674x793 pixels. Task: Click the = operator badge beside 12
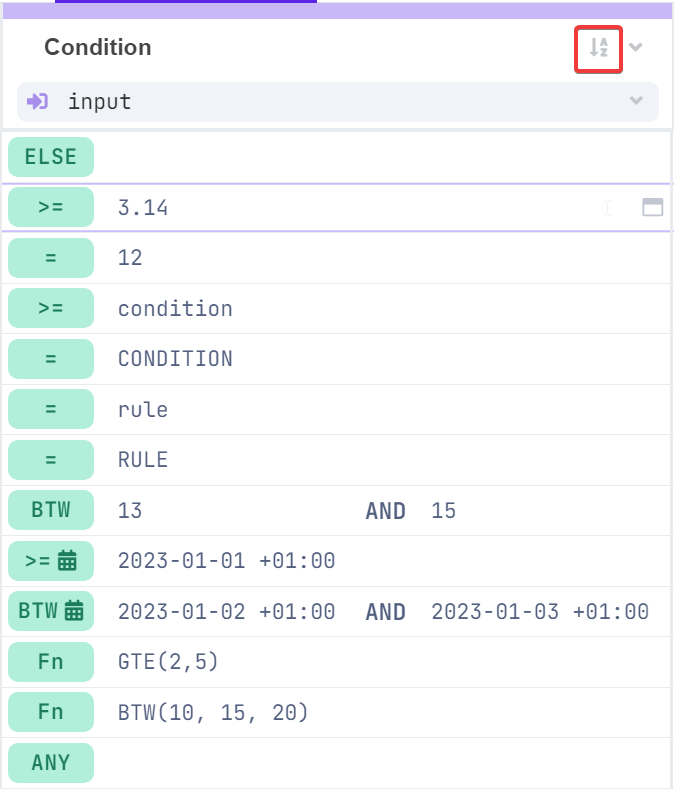pyautogui.click(x=51, y=258)
